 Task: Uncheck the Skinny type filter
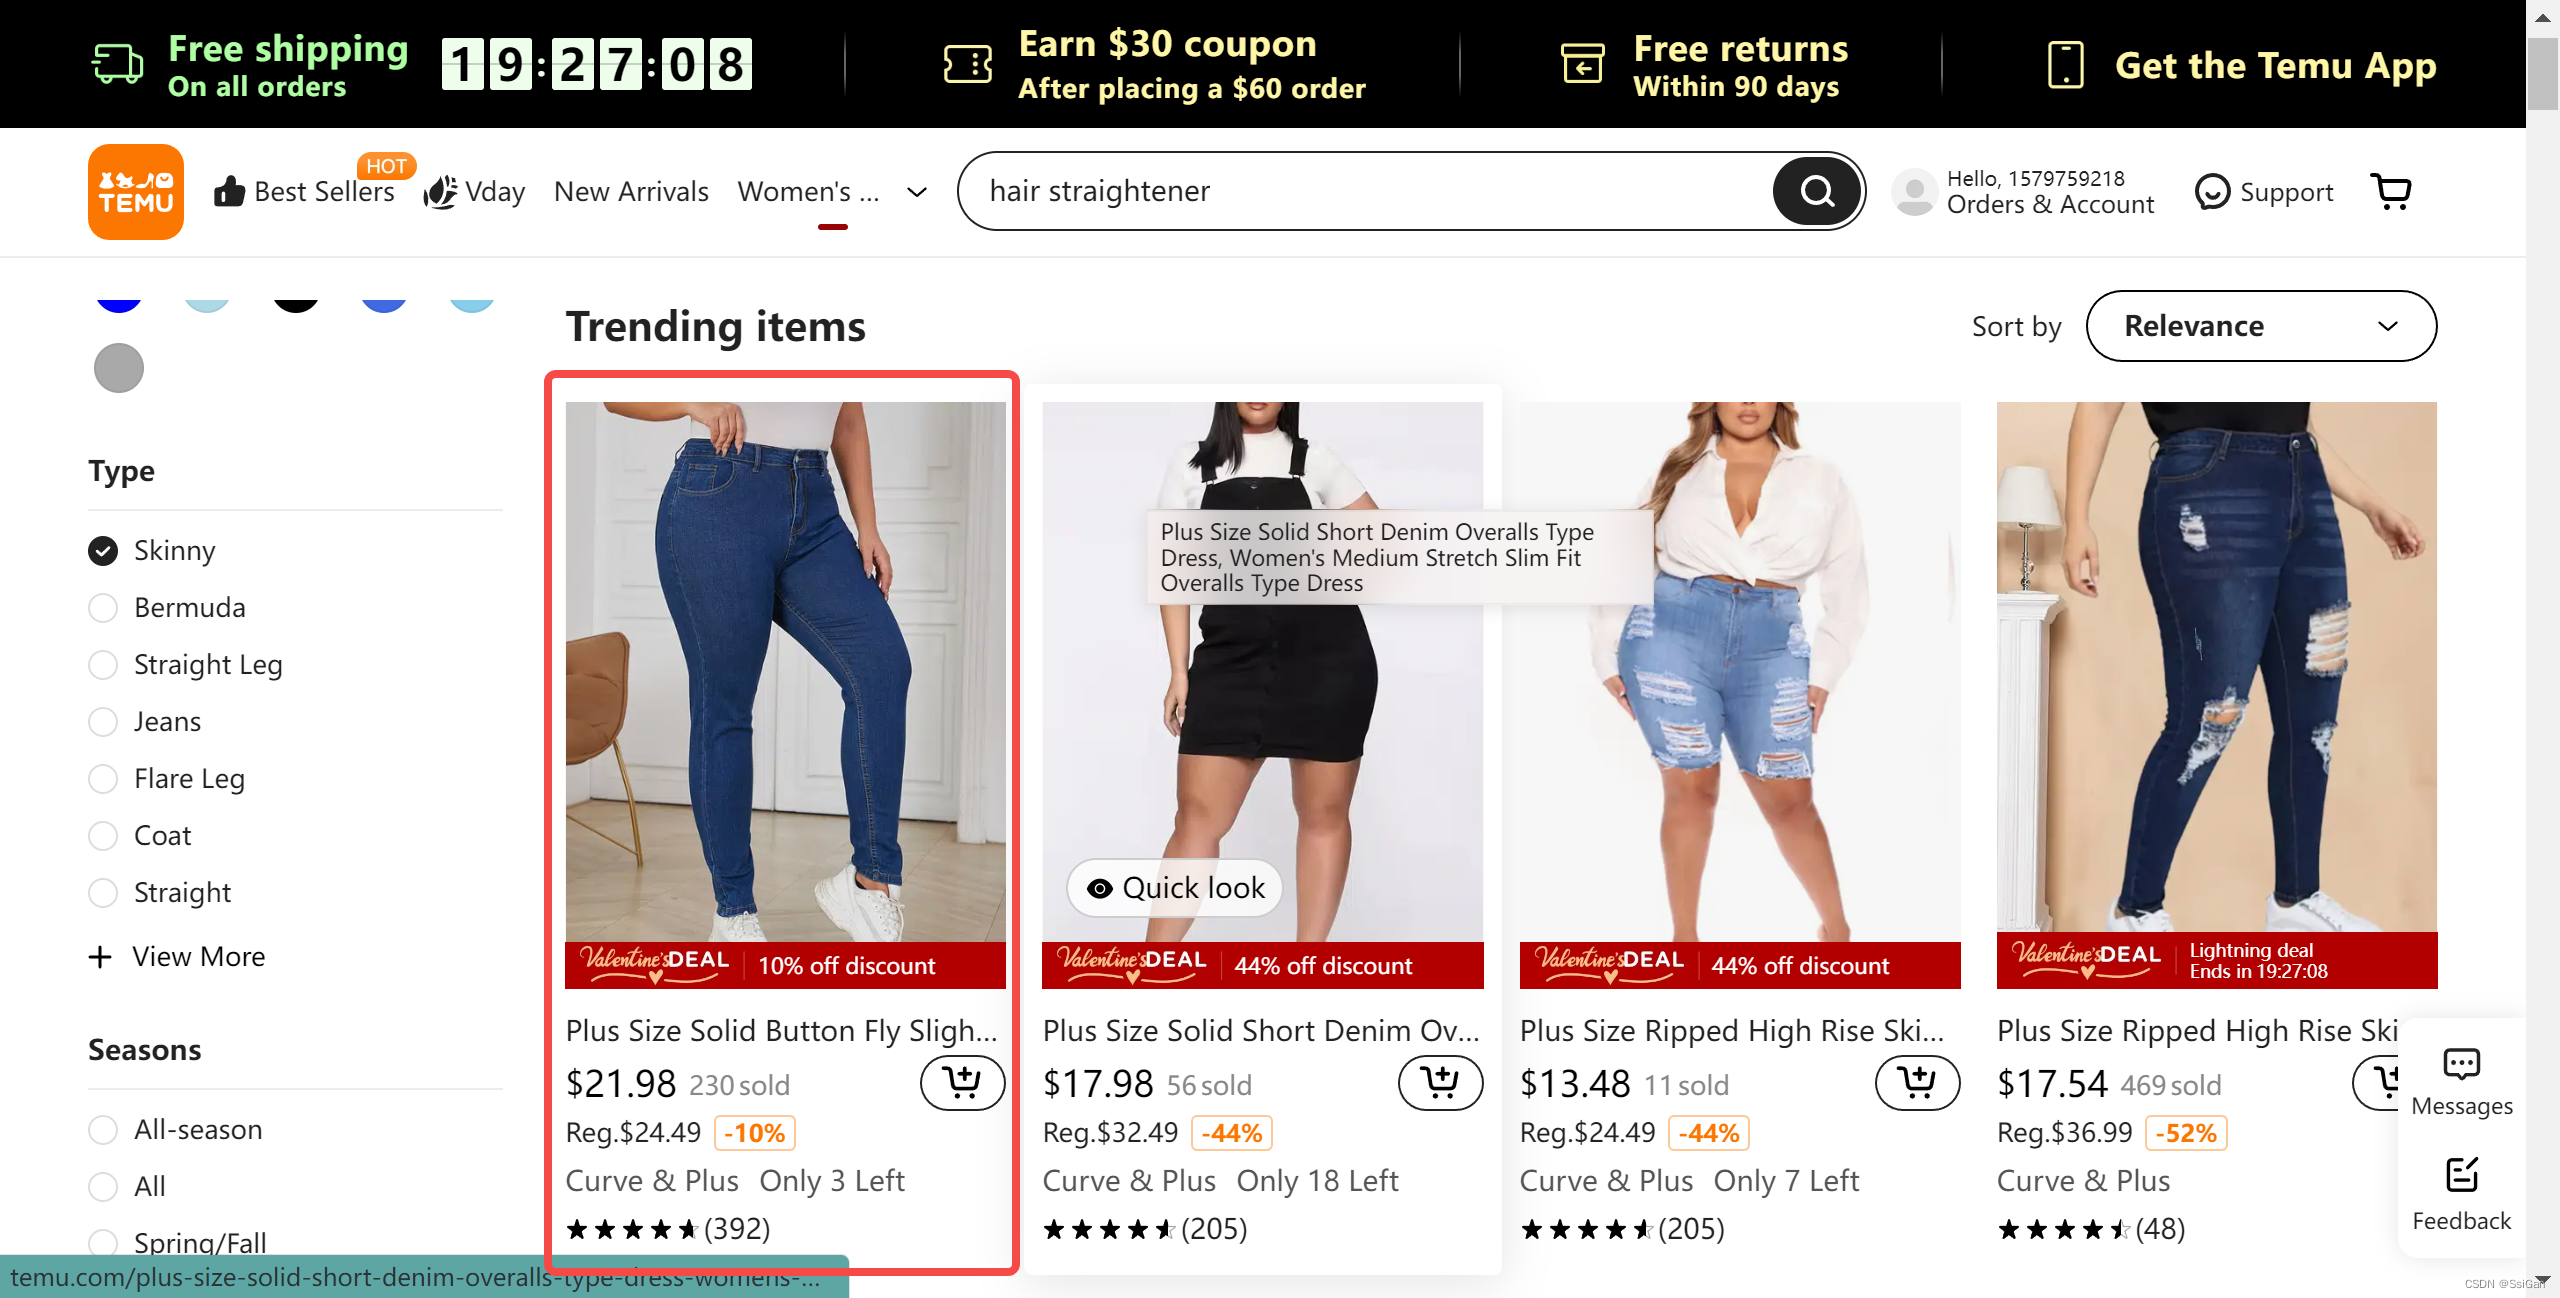click(103, 551)
